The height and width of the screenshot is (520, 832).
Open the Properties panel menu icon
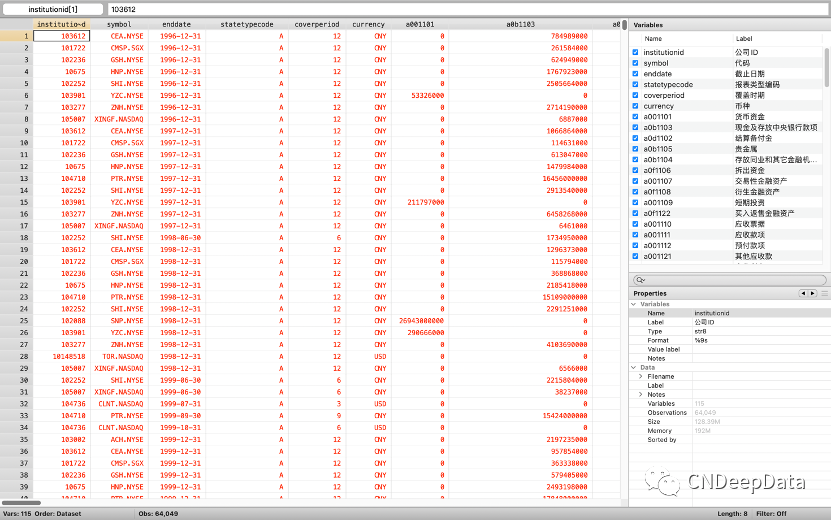click(825, 293)
